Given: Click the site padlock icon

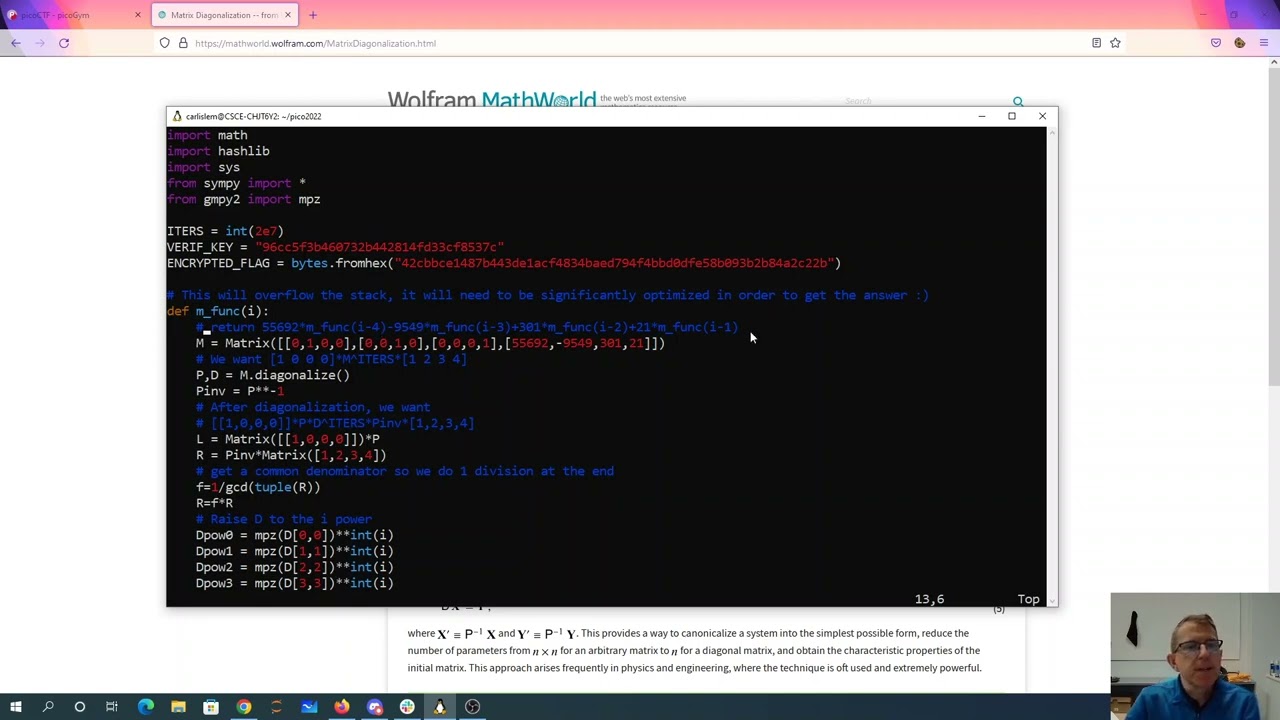Looking at the screenshot, I should click(183, 43).
